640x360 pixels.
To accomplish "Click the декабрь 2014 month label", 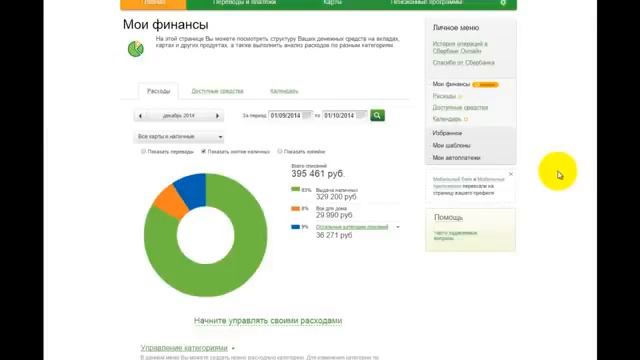I will [179, 116].
